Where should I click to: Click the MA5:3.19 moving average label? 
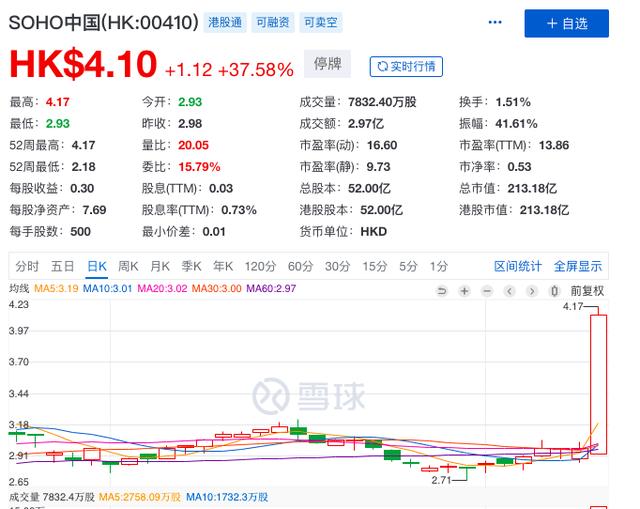(x=56, y=289)
